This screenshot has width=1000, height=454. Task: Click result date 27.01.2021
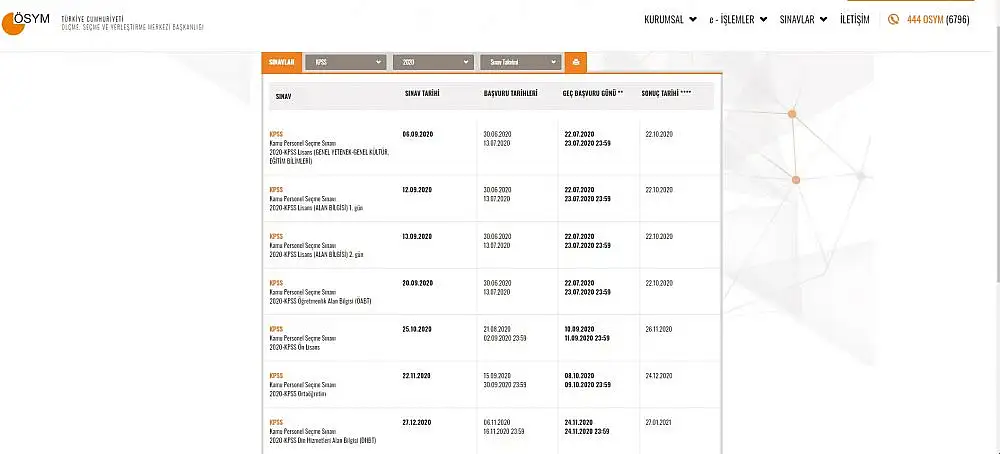coord(659,422)
